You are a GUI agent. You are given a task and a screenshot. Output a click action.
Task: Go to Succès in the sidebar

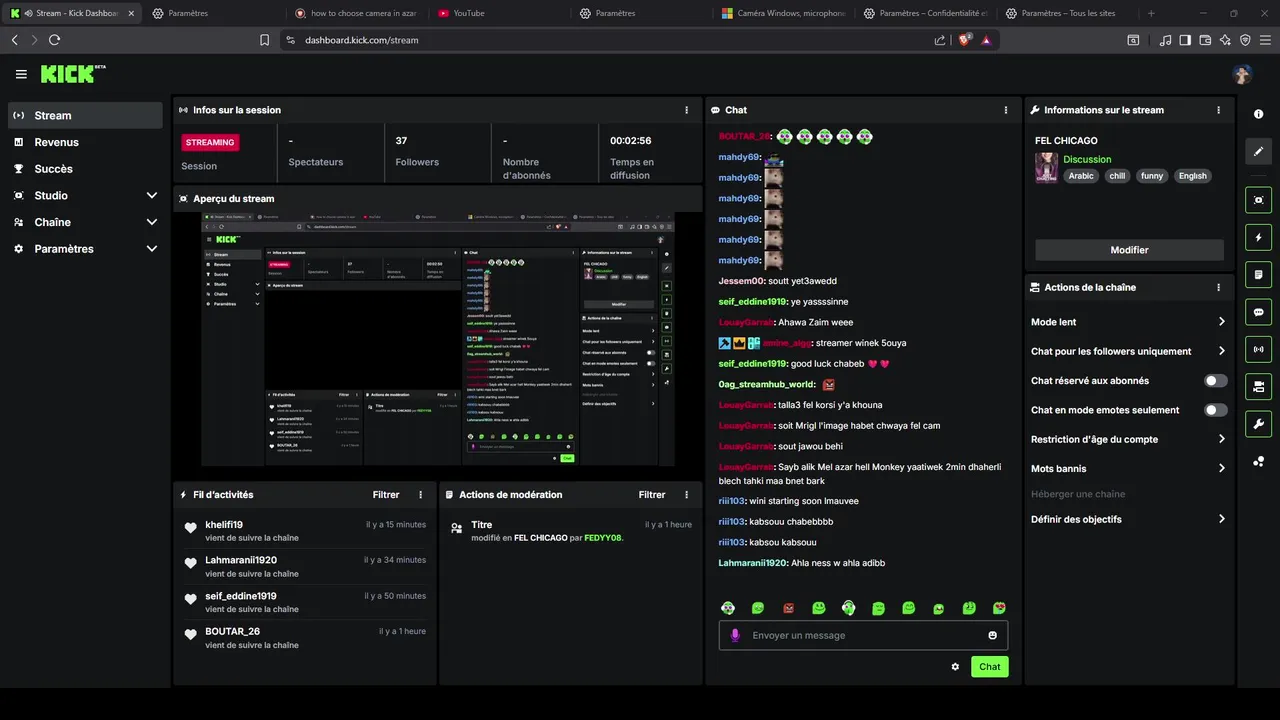tap(86, 169)
